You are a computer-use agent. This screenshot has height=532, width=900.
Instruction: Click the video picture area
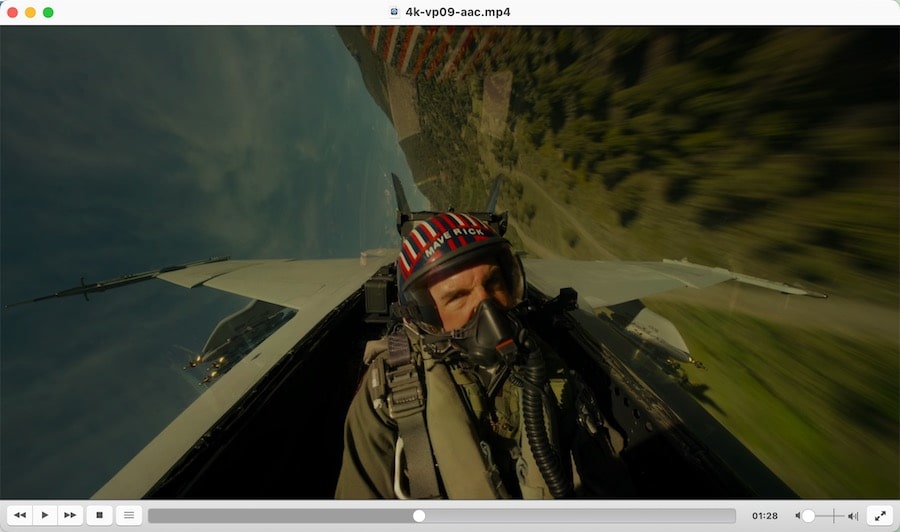tap(450, 262)
